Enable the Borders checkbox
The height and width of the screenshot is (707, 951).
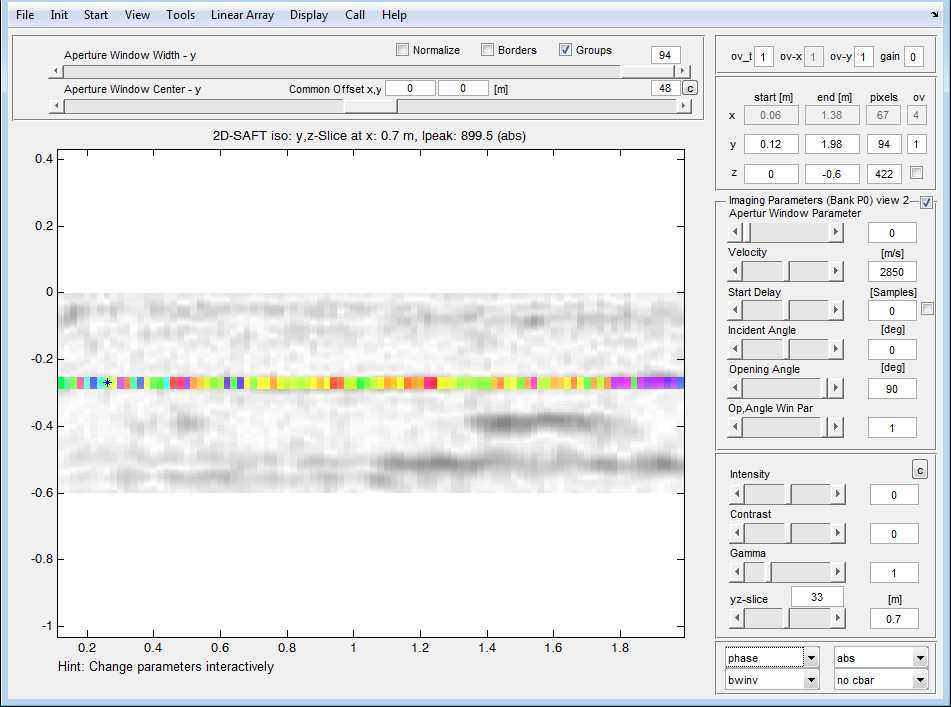(x=487, y=50)
